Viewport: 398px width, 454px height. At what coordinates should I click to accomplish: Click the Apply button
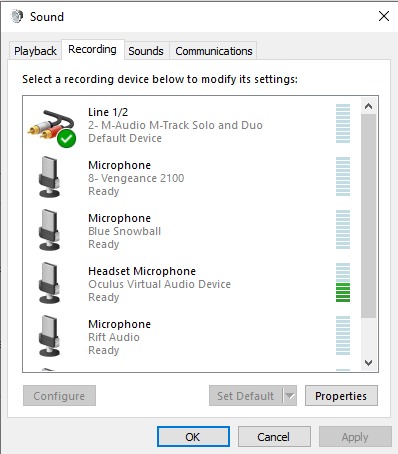pos(355,437)
